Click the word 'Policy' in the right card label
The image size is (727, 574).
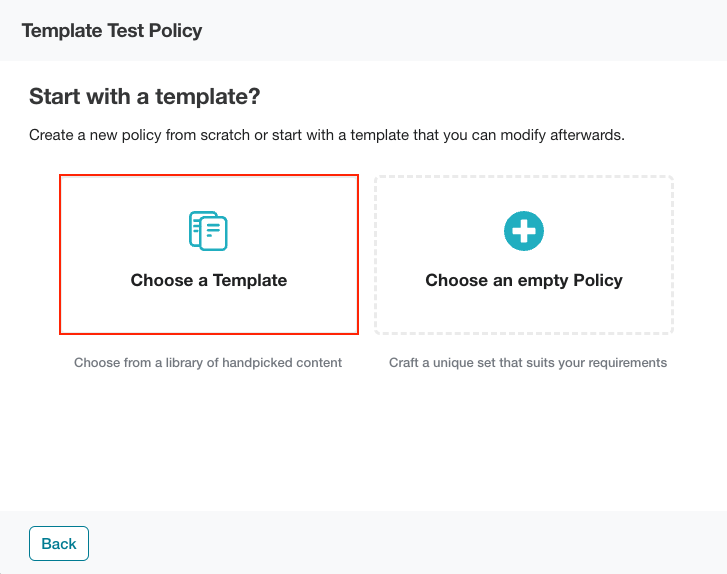pos(598,280)
